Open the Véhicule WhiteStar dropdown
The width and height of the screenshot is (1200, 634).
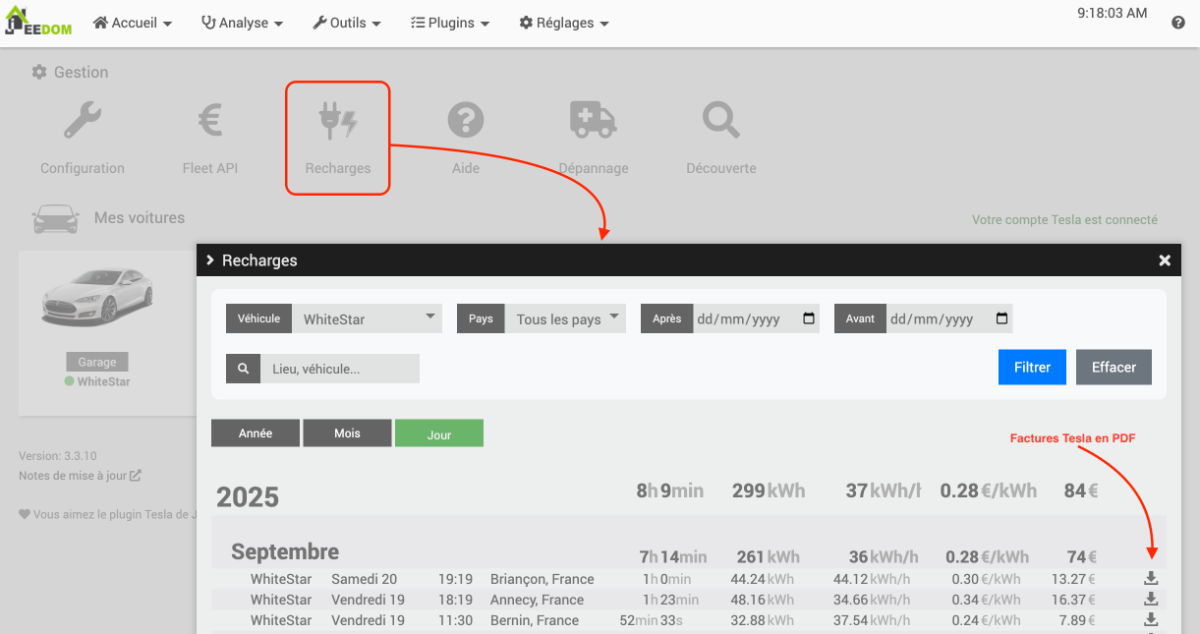[368, 319]
